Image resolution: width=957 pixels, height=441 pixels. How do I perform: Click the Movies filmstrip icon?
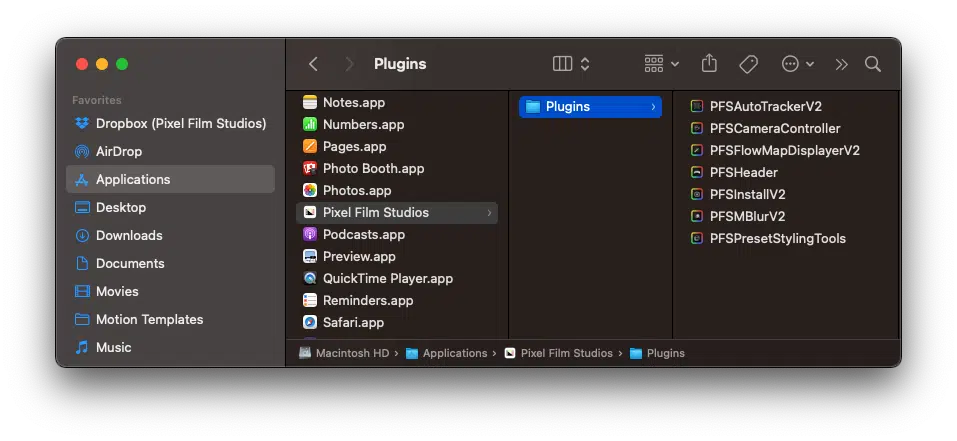(x=82, y=292)
